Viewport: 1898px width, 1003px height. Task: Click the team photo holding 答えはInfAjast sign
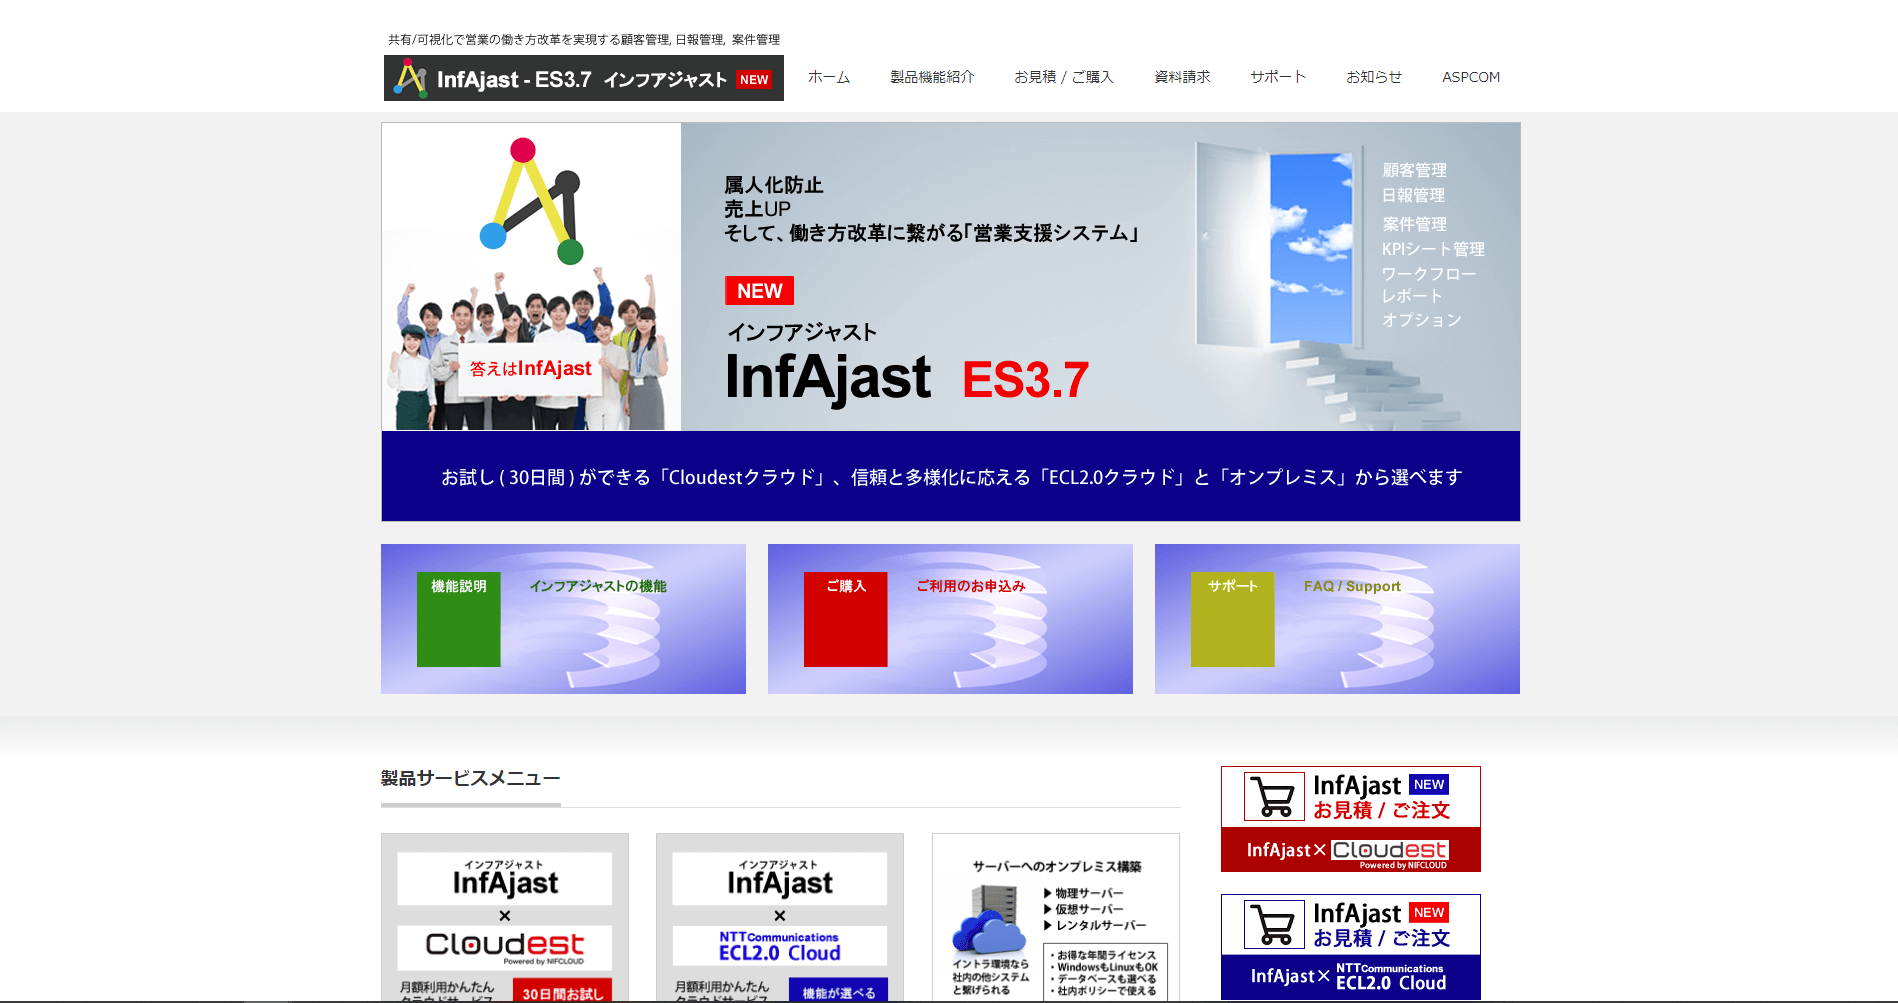coord(531,350)
